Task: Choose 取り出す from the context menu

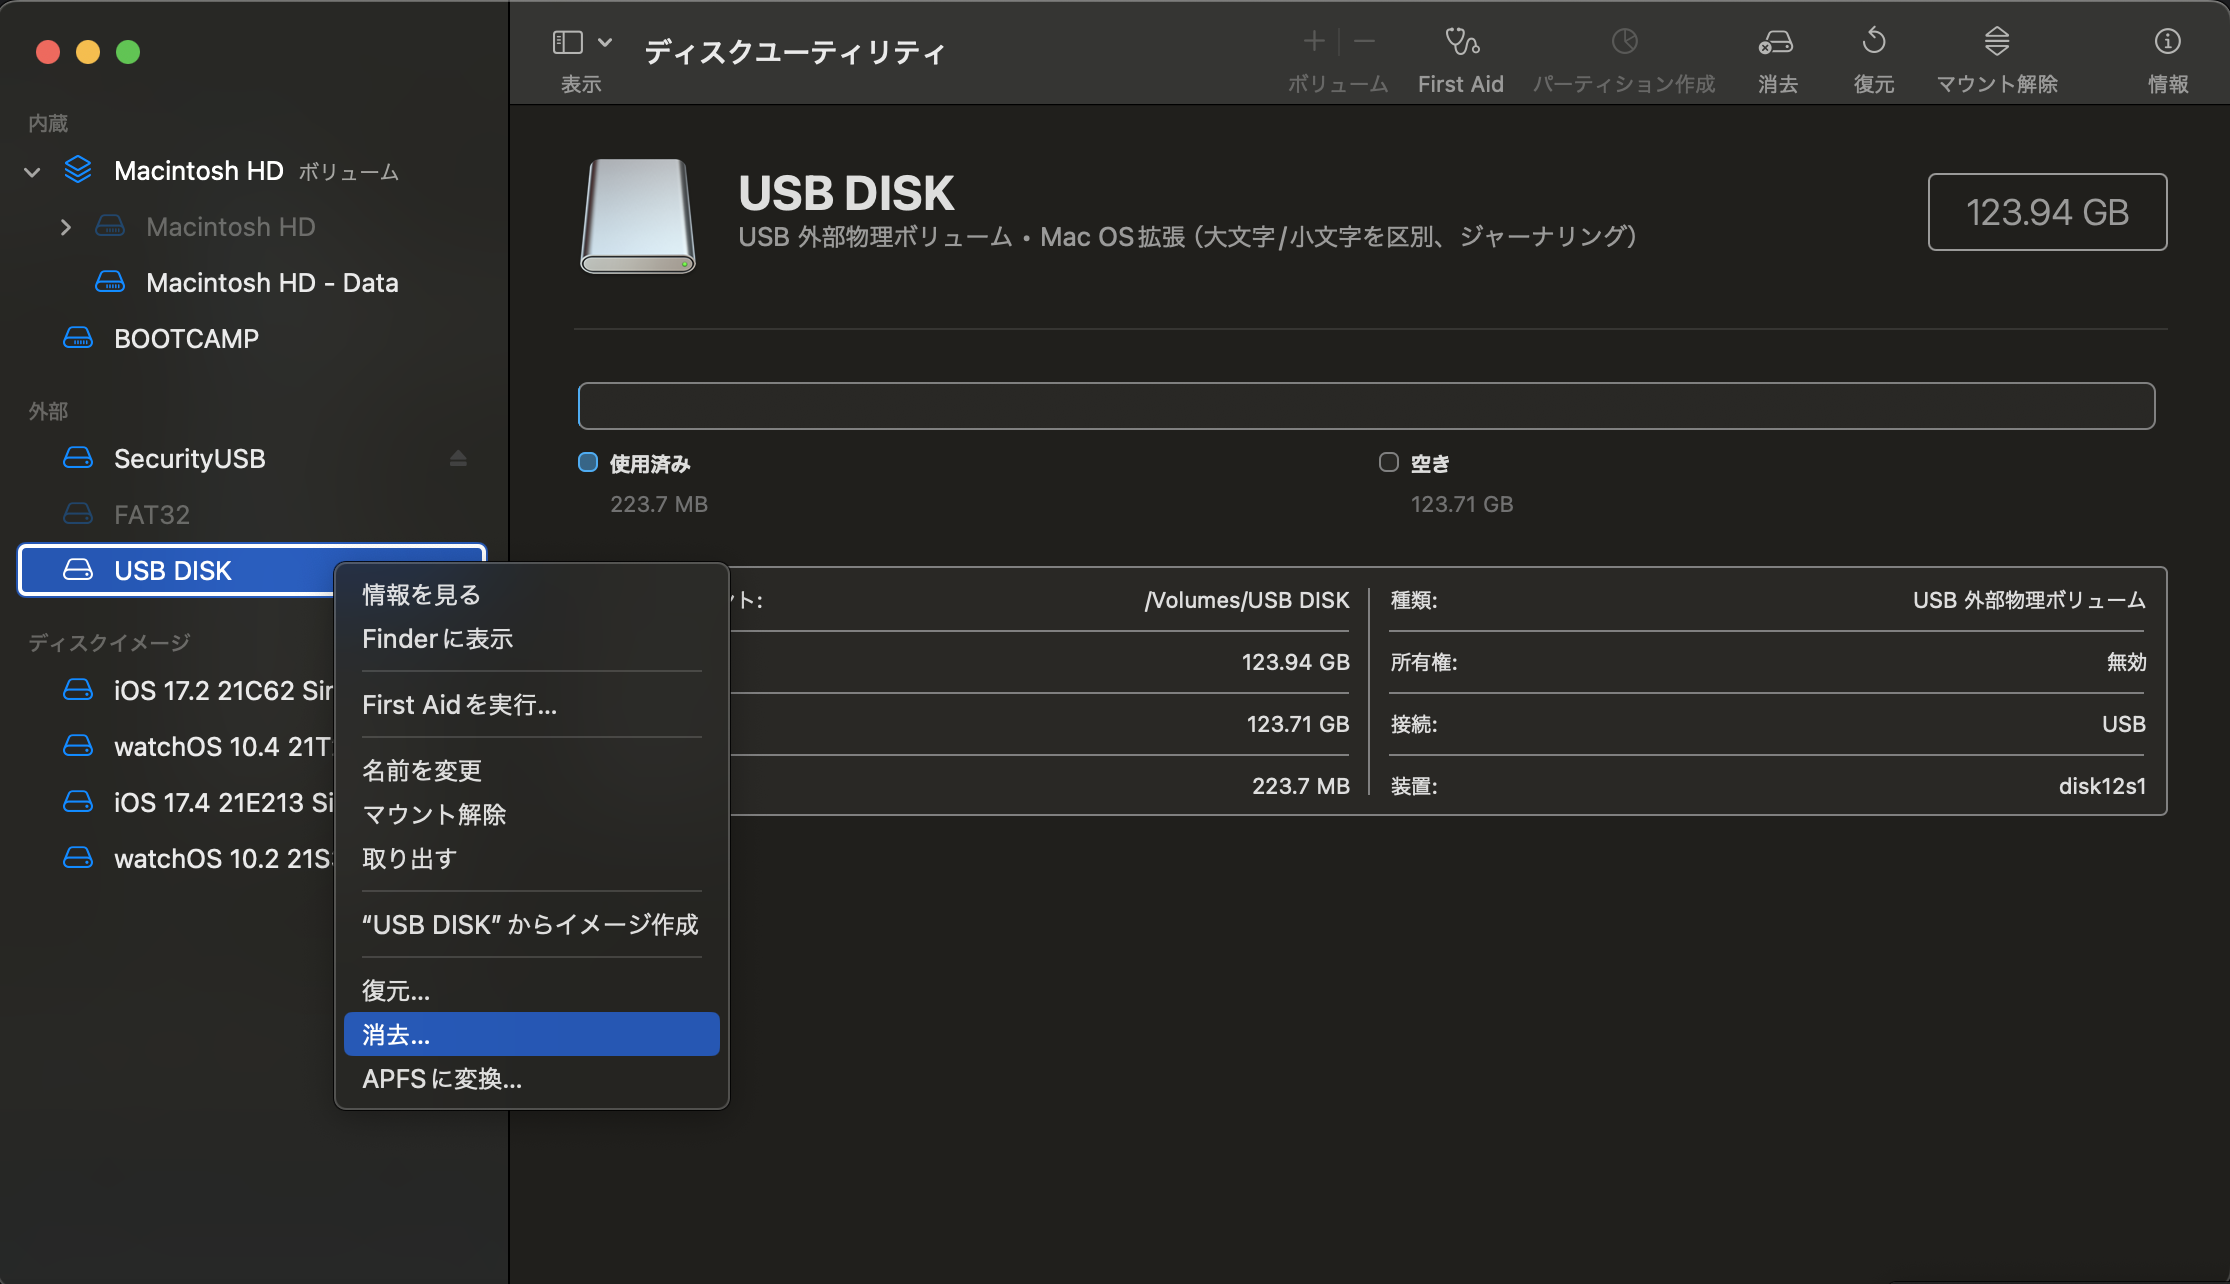Action: click(x=531, y=859)
